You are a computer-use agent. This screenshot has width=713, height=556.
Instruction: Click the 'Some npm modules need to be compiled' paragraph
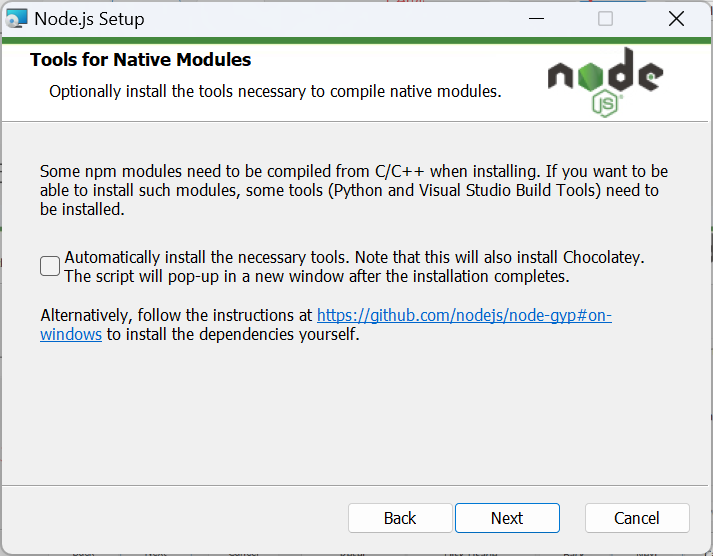click(x=354, y=190)
